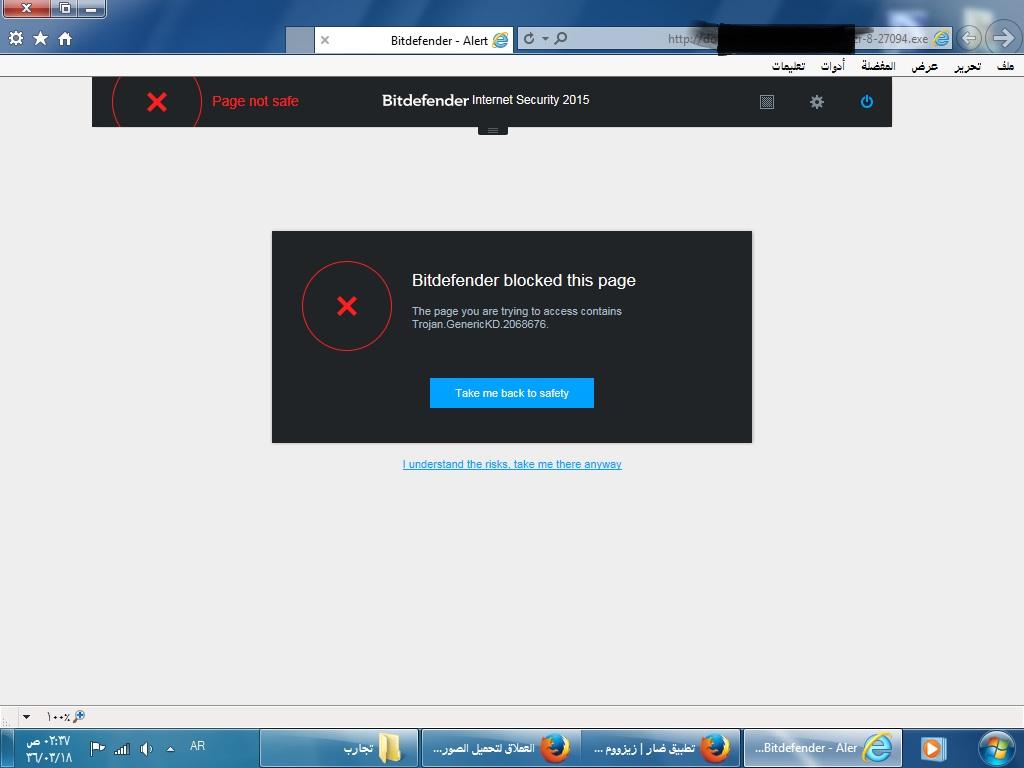Show hidden system tray icons
This screenshot has height=768, width=1024.
170,748
